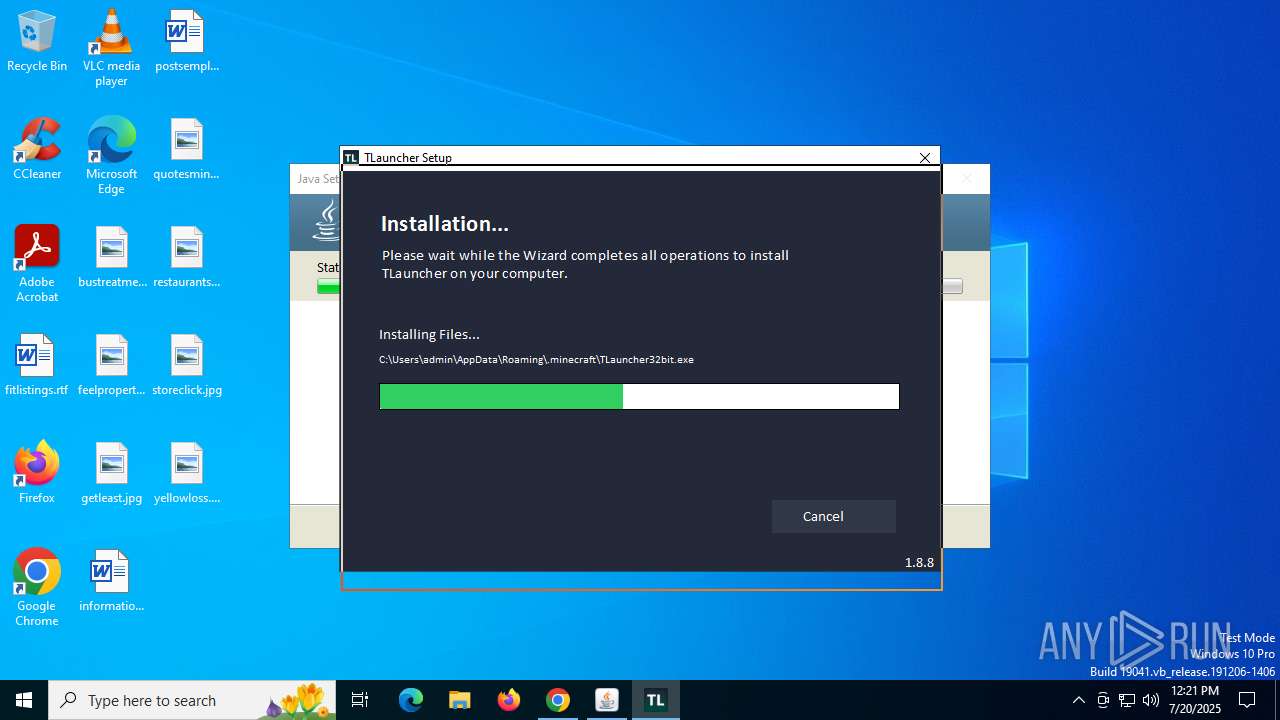Launch Chrome from the taskbar
The image size is (1280, 720).
point(558,700)
